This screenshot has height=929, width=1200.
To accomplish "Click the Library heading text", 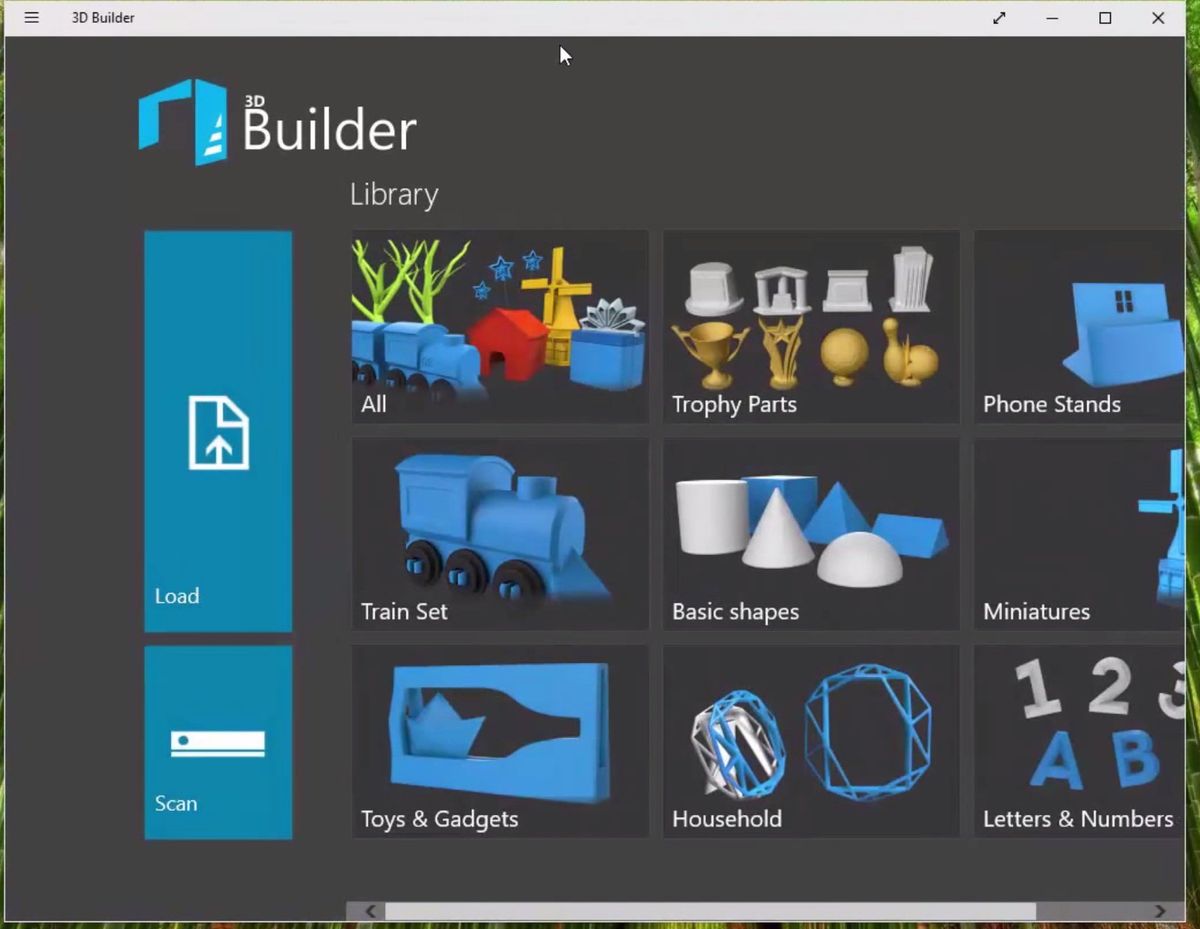I will [393, 194].
